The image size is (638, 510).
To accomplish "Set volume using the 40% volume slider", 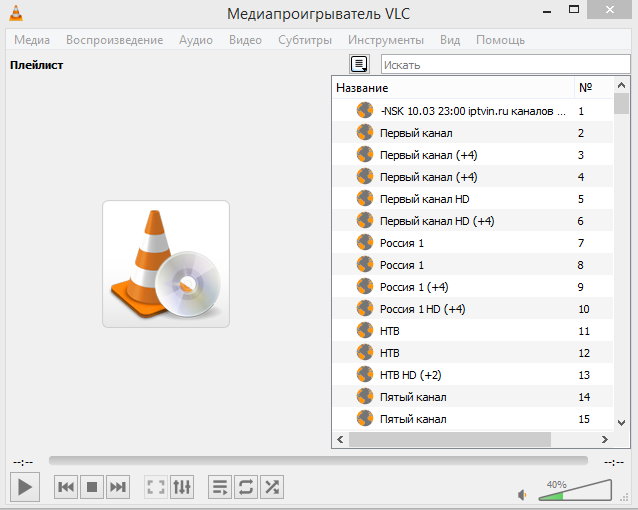I will (575, 490).
